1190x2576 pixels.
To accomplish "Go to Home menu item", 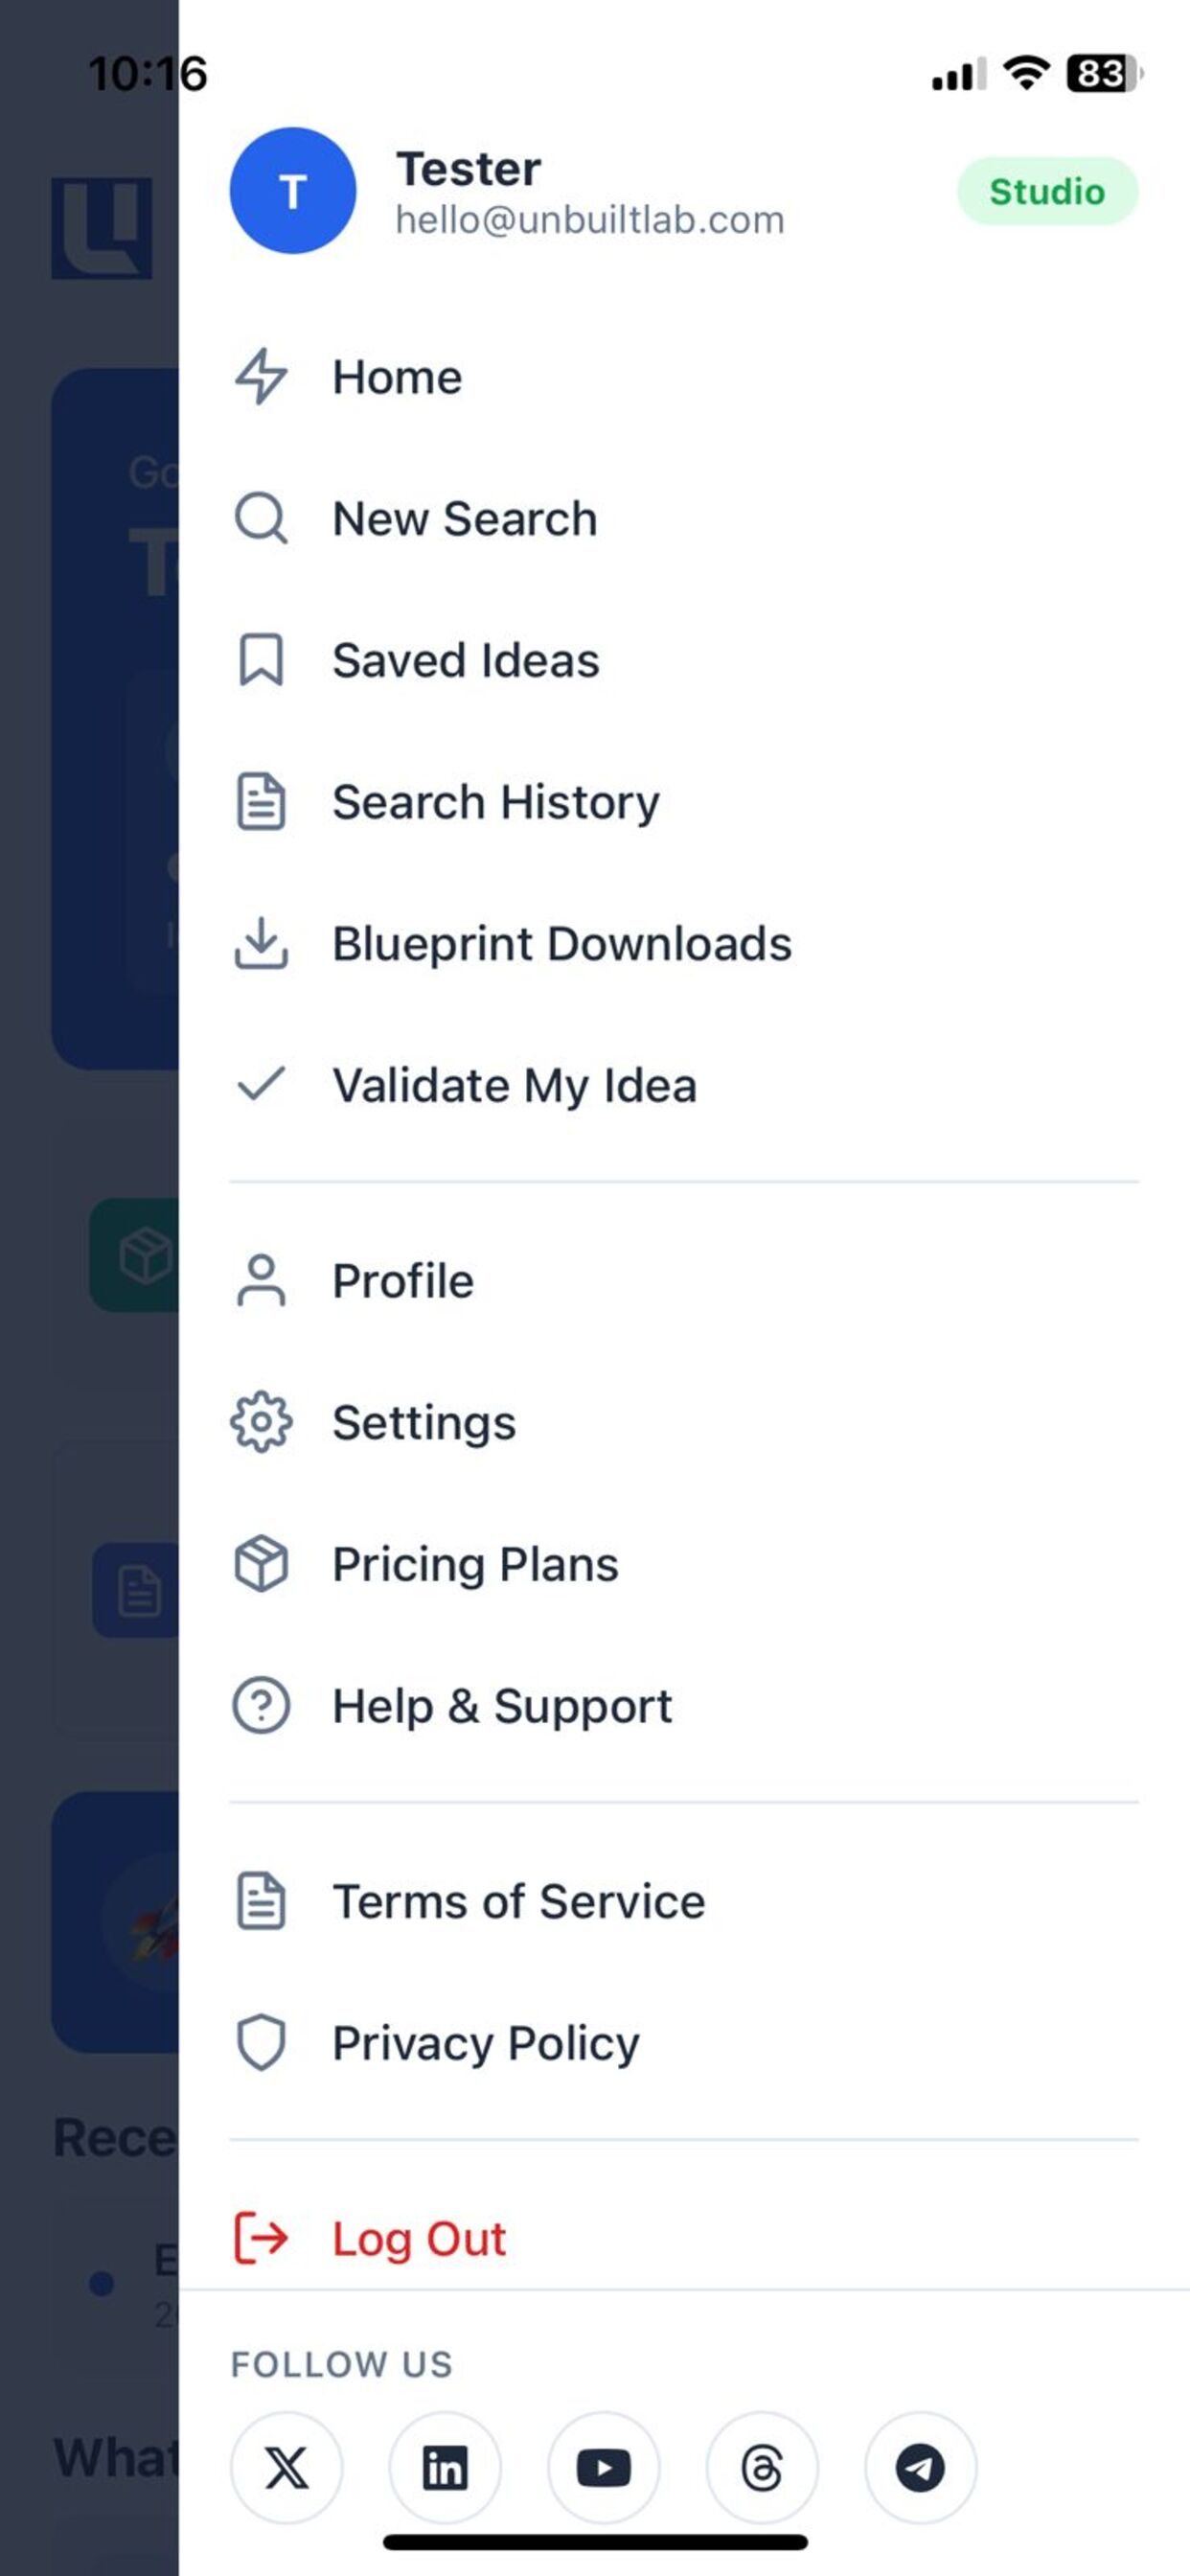I will pyautogui.click(x=684, y=378).
